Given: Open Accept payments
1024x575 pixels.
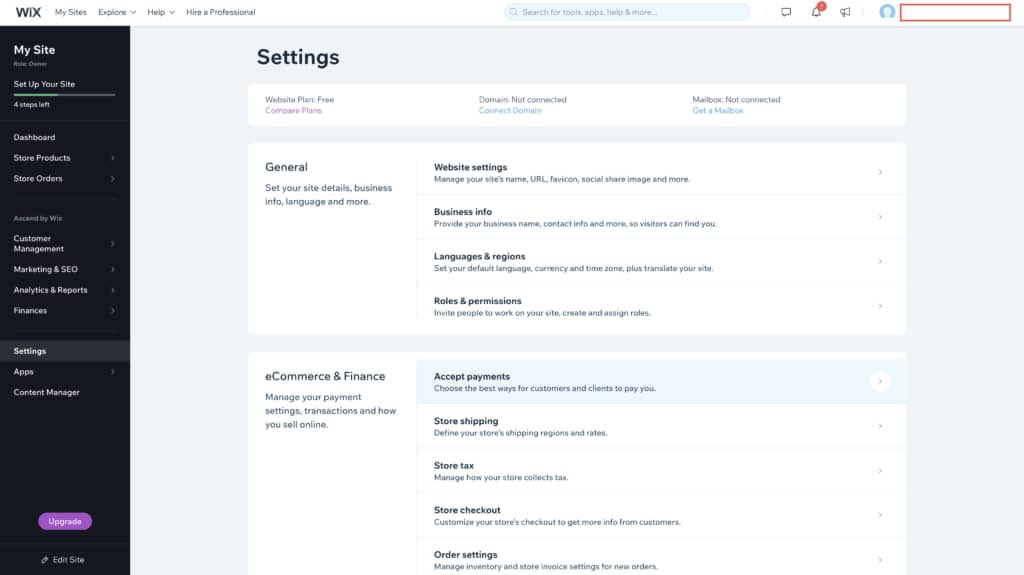Looking at the screenshot, I should coord(662,382).
